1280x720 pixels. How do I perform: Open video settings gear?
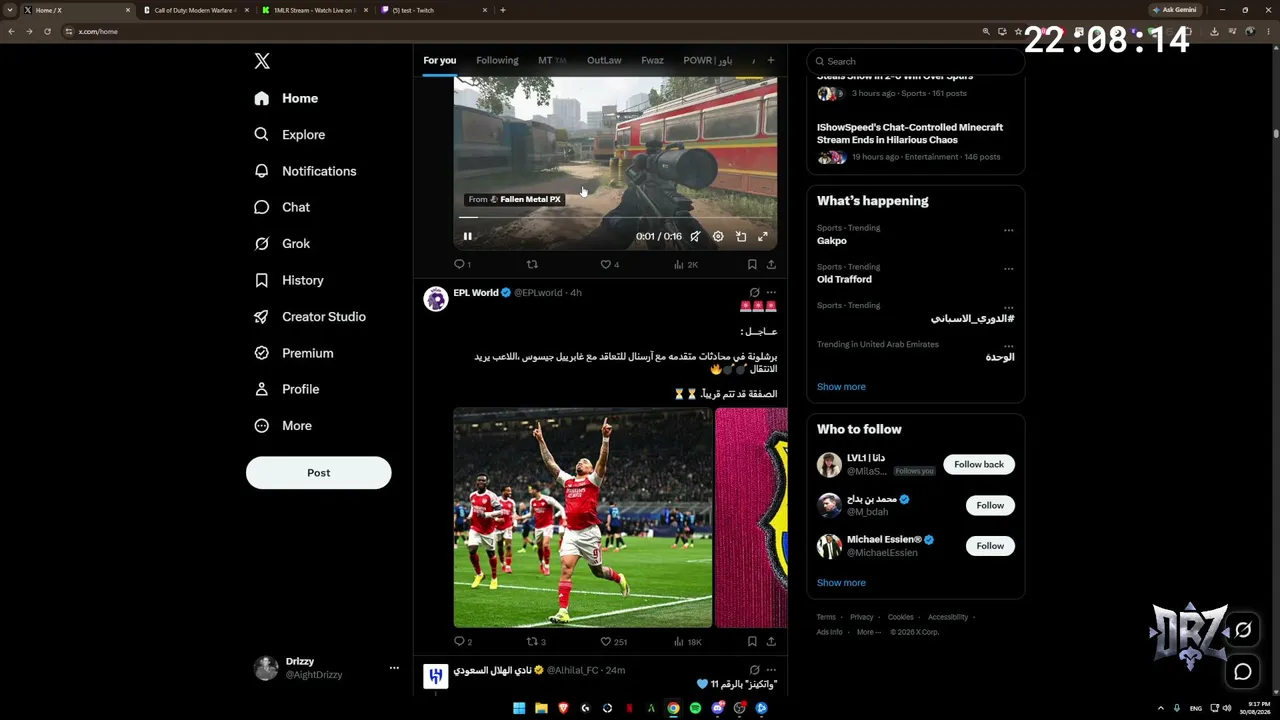718,237
